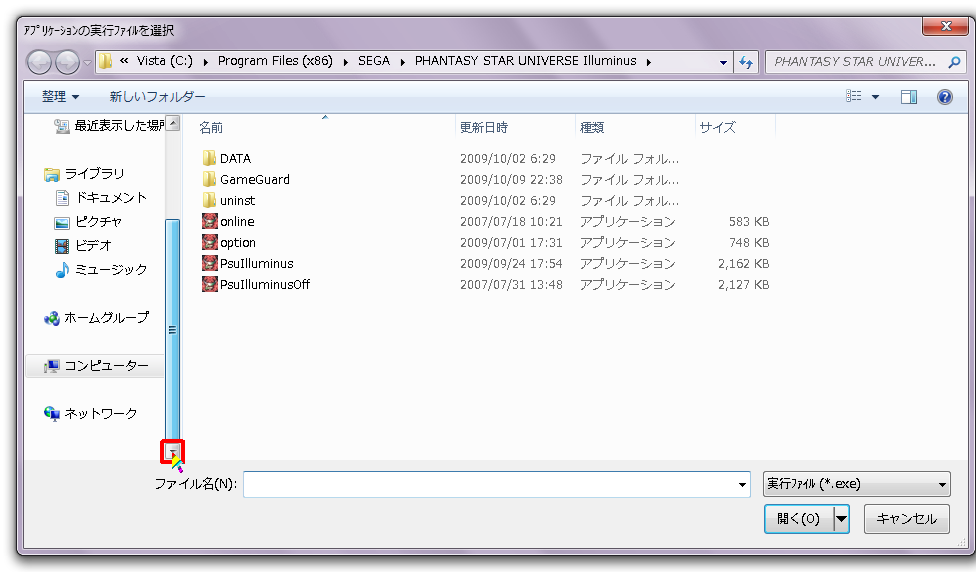The width and height of the screenshot is (976, 572).
Task: Expand the arrow after Vista (C:) breadcrumb
Action: (205, 62)
